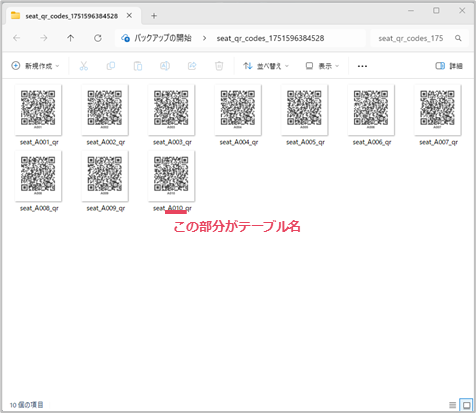
Task: Click the cloud backup icon in address bar
Action: [x=125, y=38]
